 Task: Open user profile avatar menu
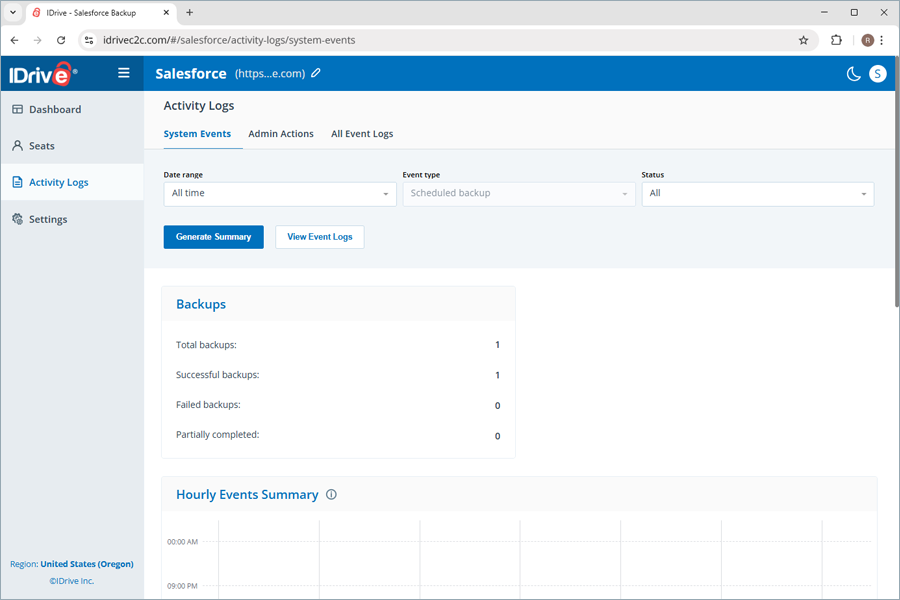[877, 73]
